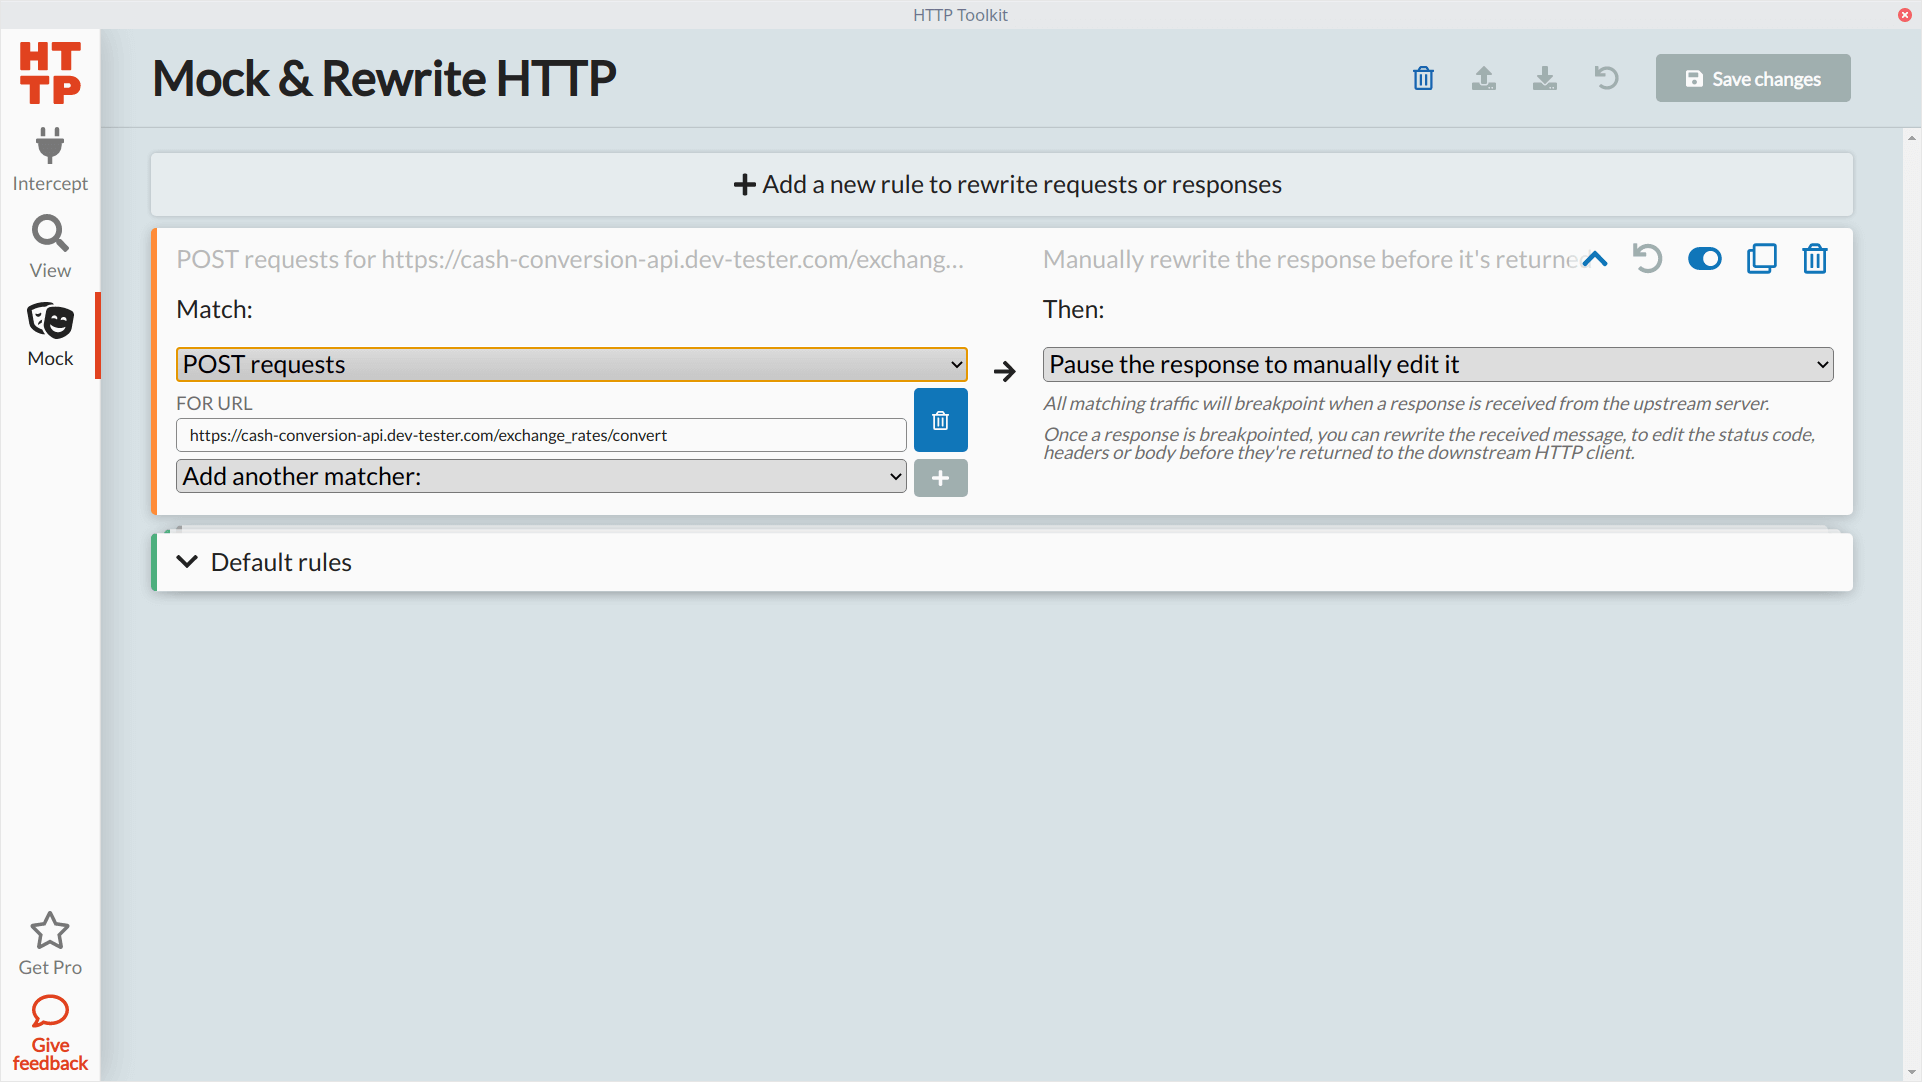Reset this rule's changes
The height and width of the screenshot is (1082, 1922).
coord(1647,259)
